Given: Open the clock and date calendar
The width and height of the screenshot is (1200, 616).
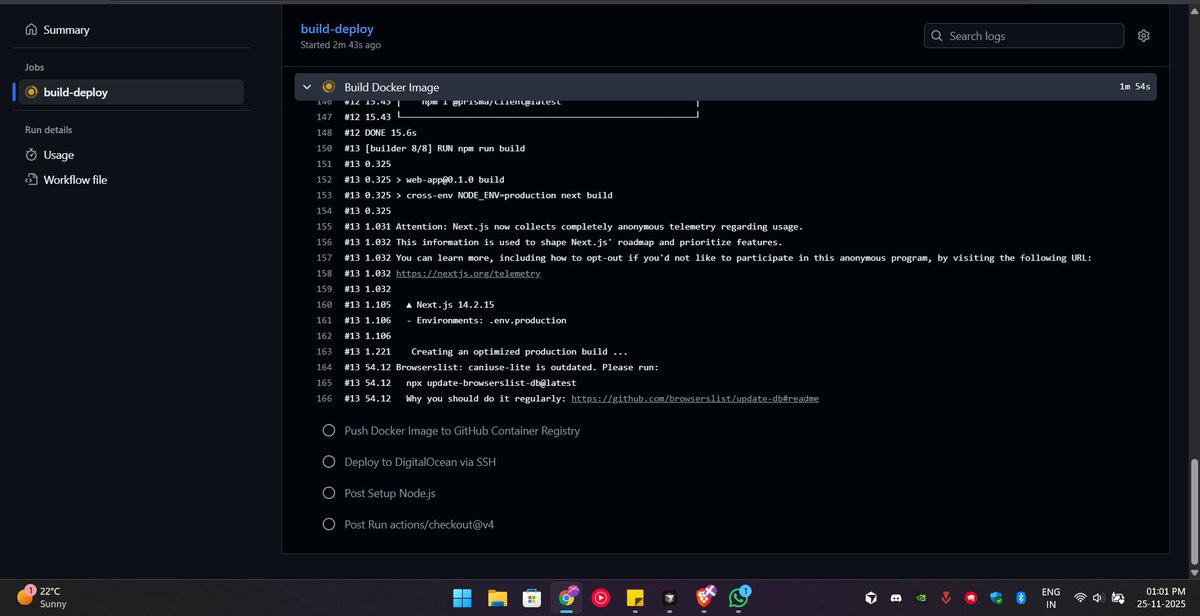Looking at the screenshot, I should tap(1159, 597).
